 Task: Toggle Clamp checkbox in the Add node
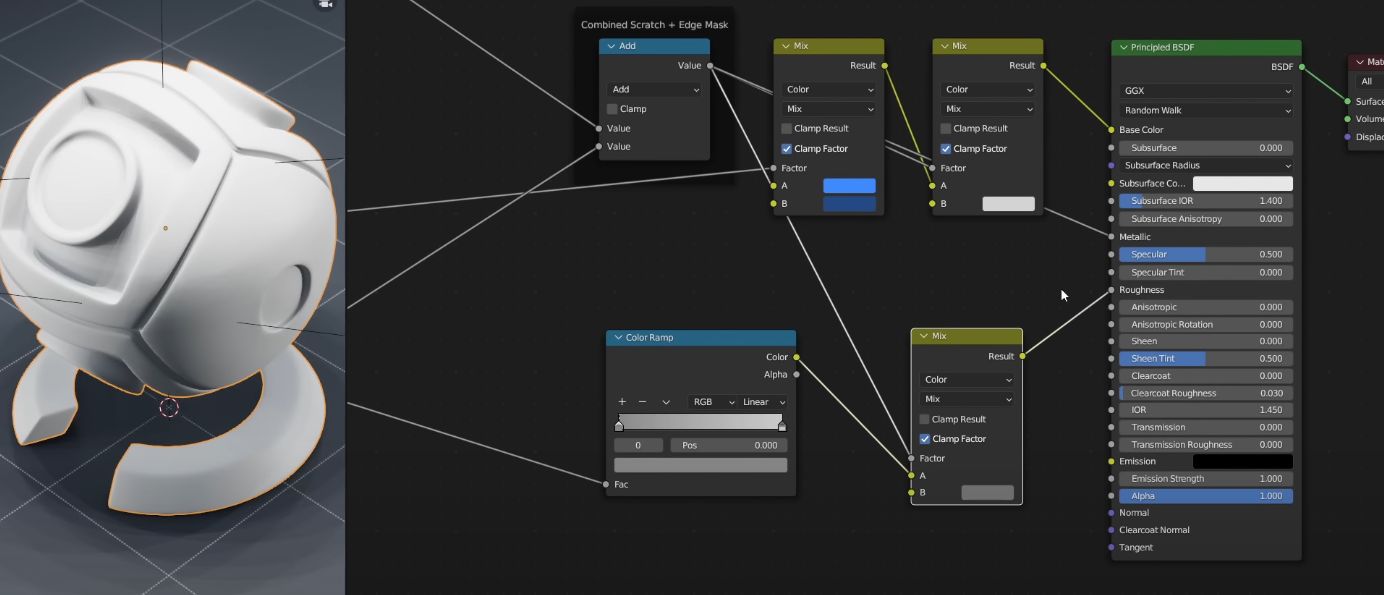(612, 109)
